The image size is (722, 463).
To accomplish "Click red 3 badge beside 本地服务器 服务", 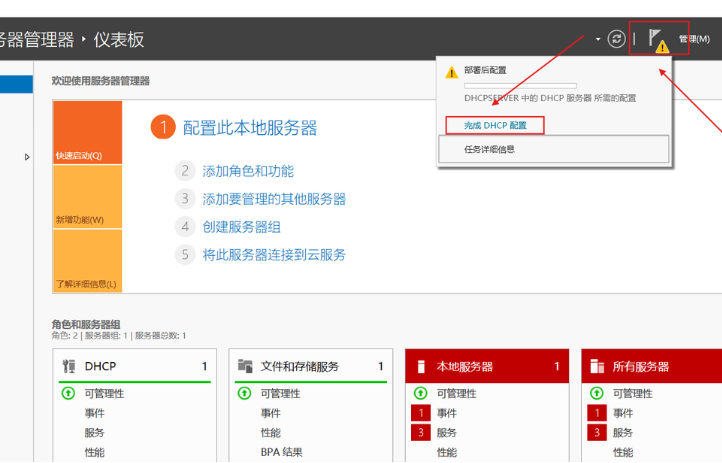I will pyautogui.click(x=421, y=433).
